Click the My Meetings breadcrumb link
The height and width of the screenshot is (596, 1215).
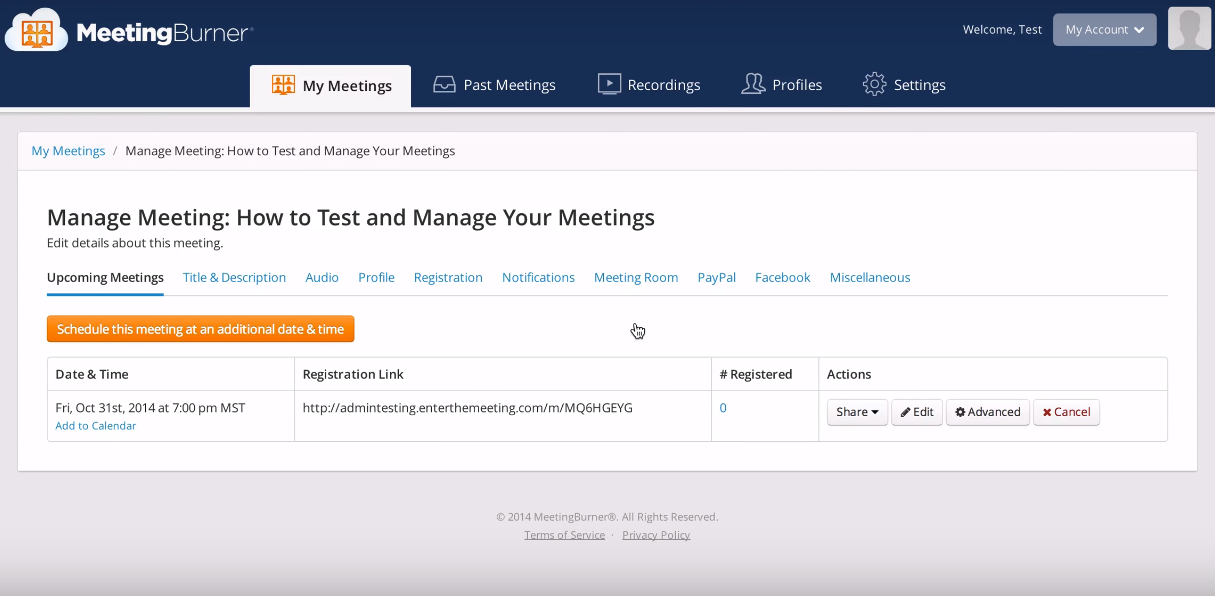click(68, 151)
